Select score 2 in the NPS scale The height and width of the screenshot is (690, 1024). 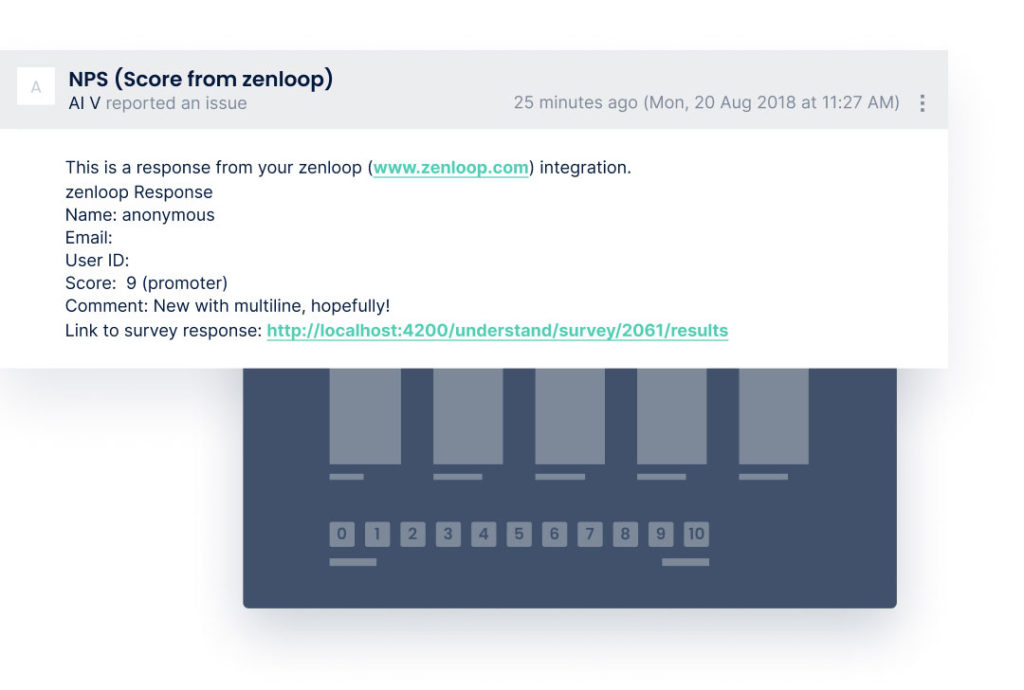click(x=413, y=534)
